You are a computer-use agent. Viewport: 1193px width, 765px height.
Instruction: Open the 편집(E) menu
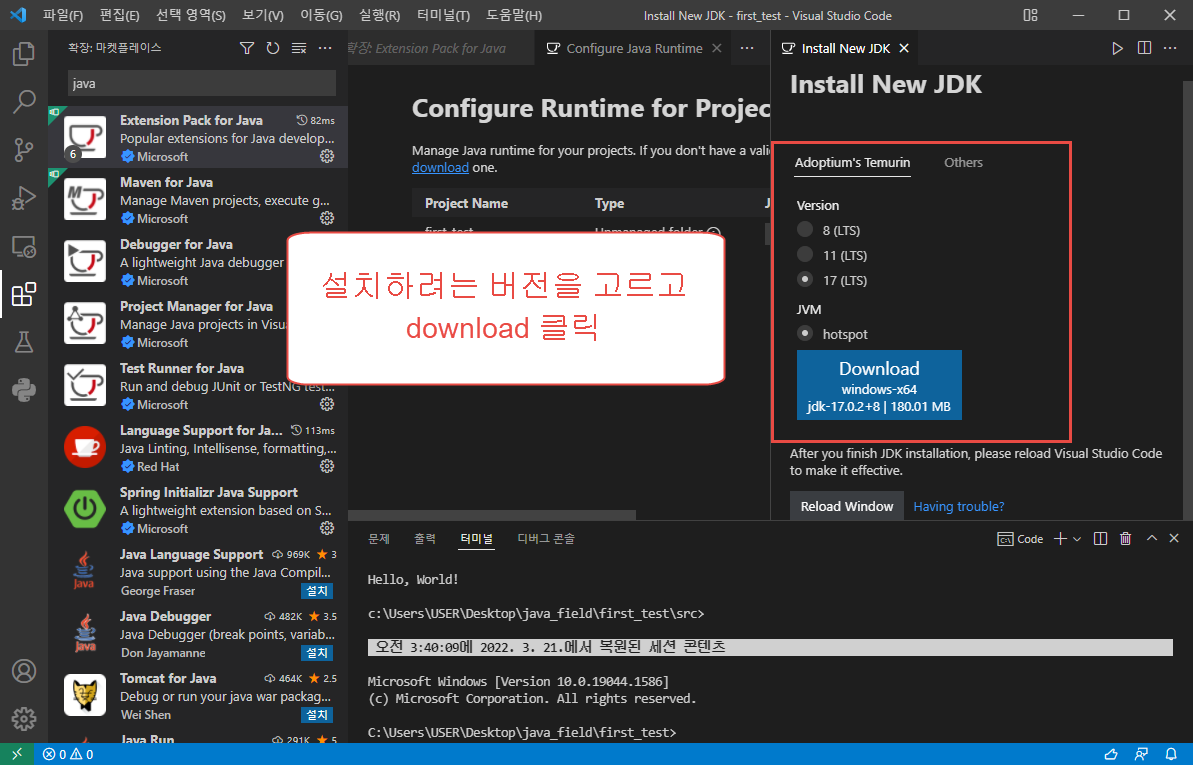tap(119, 15)
